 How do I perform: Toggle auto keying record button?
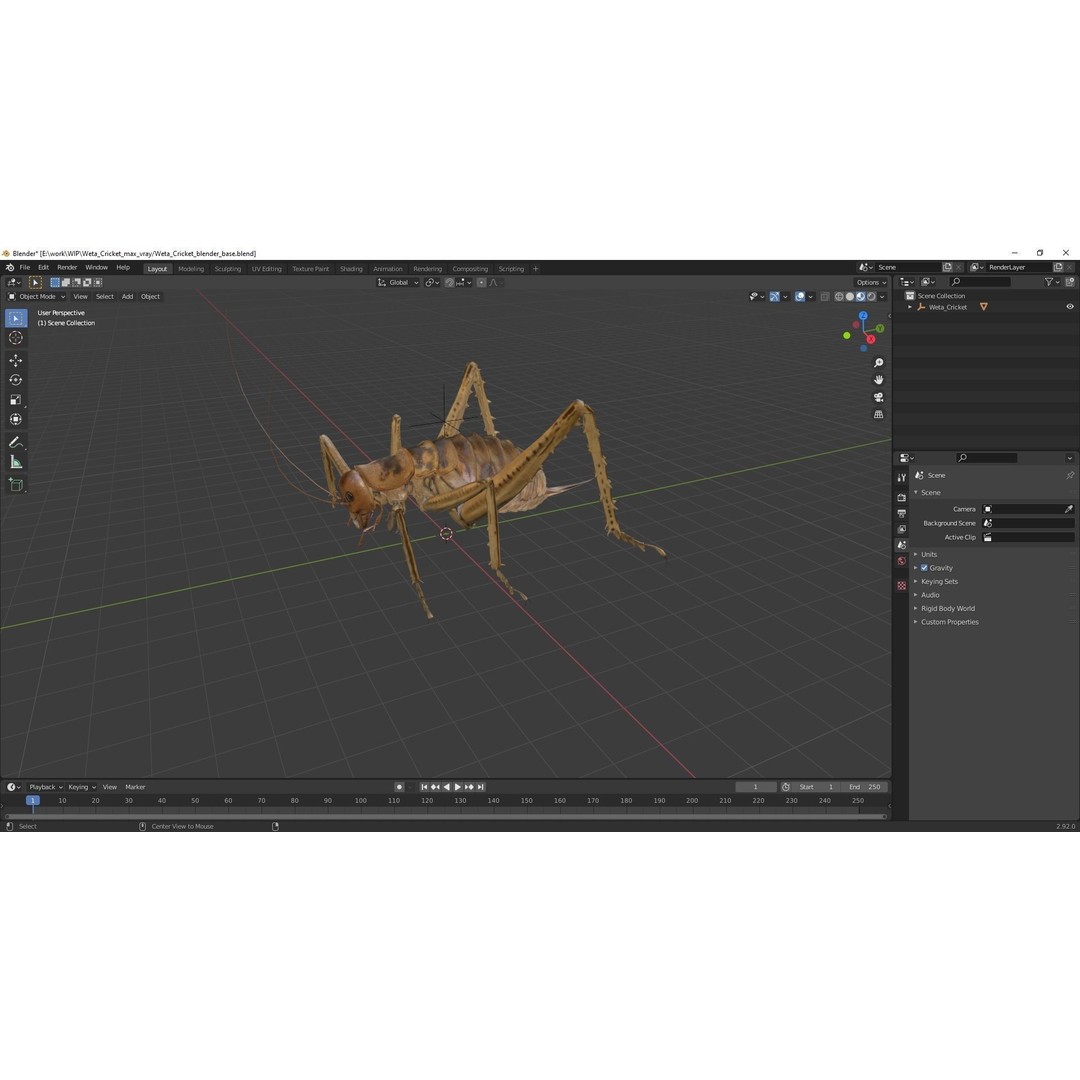[399, 787]
